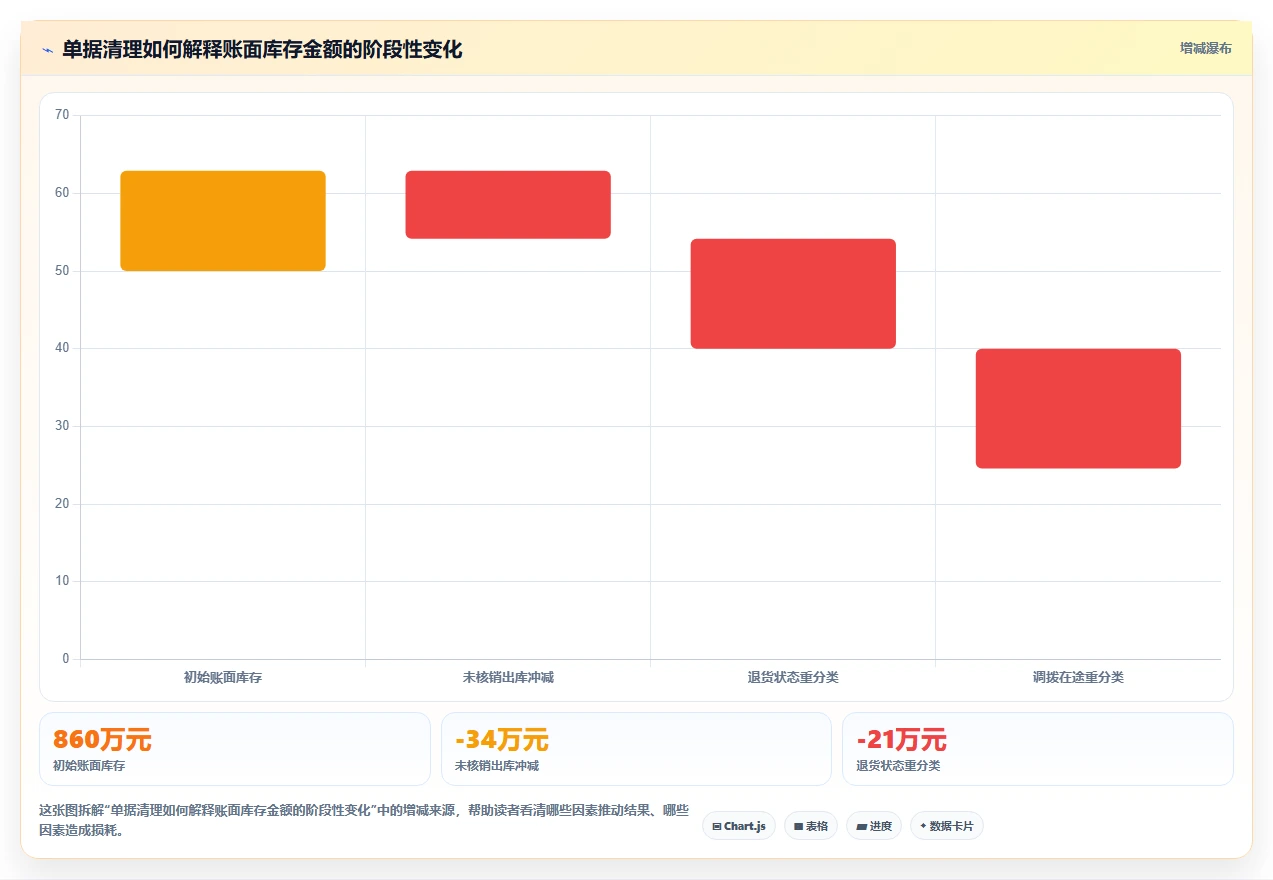1273x880 pixels.
Task: Click the chart title 单据清理如何解释账面库存金额的阶段性变化
Action: coord(262,50)
